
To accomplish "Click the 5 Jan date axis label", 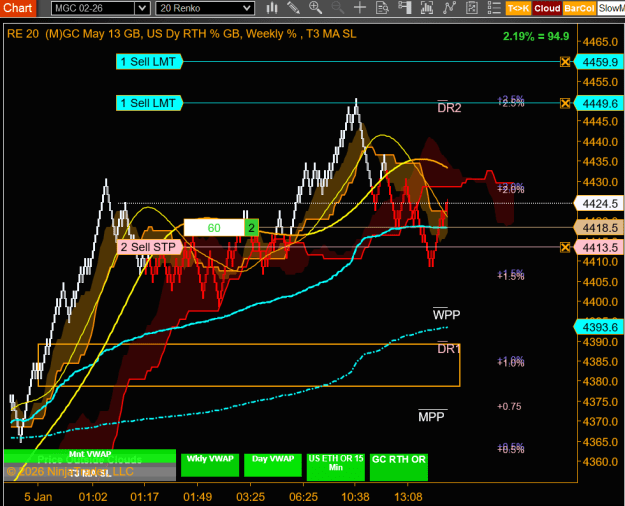I will (38, 497).
